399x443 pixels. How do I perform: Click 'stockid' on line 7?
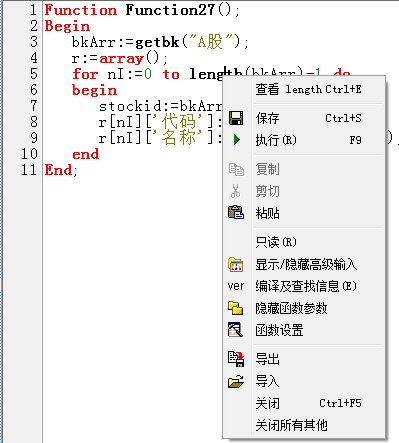[130, 106]
